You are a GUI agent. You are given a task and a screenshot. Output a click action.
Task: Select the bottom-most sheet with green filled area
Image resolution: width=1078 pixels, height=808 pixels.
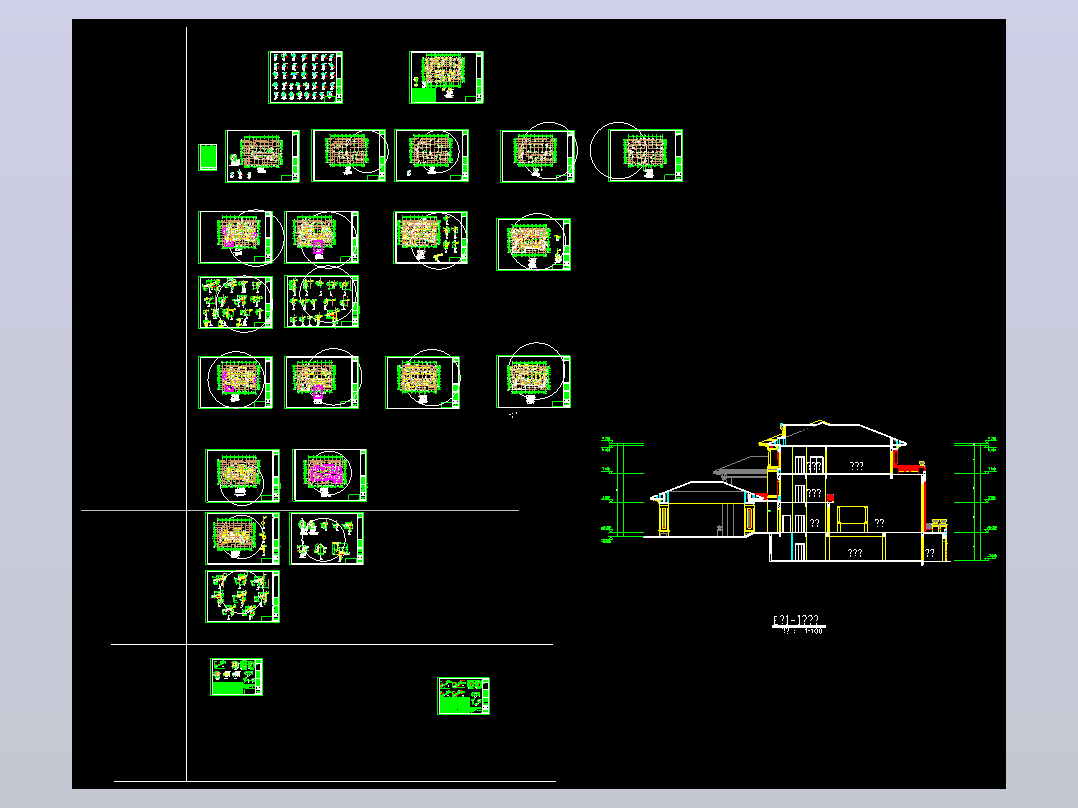(x=463, y=696)
